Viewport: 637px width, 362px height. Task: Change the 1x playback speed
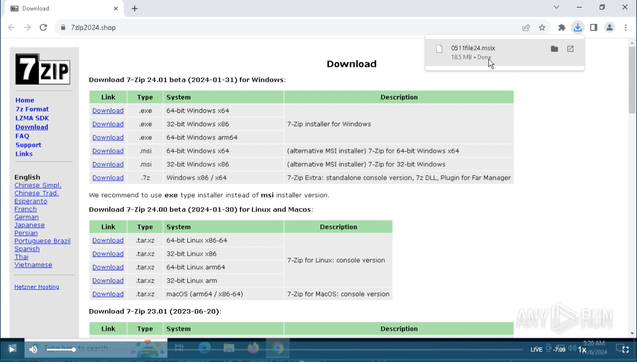(x=582, y=350)
